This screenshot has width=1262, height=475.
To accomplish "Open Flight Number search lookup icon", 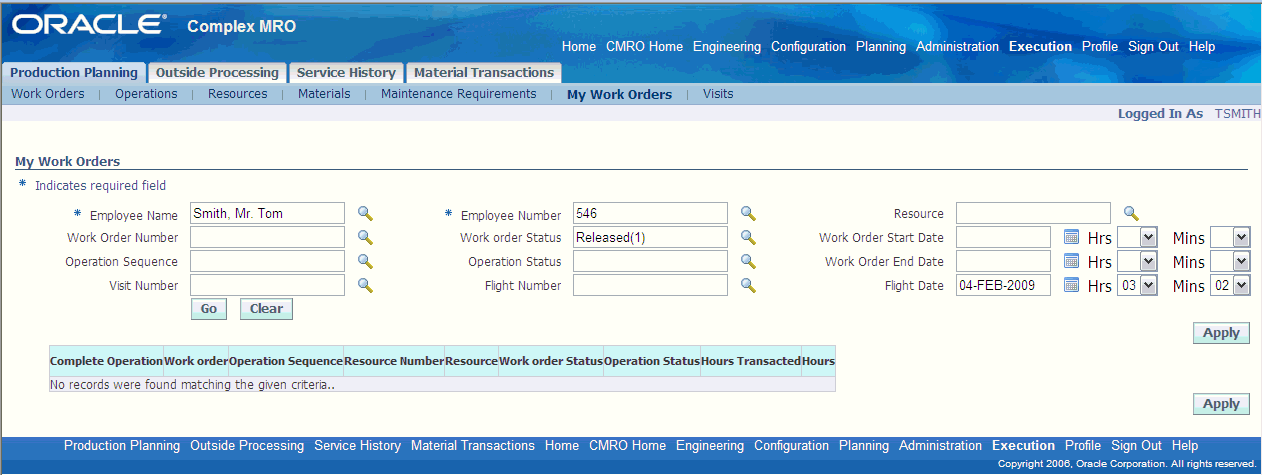I will (x=748, y=285).
